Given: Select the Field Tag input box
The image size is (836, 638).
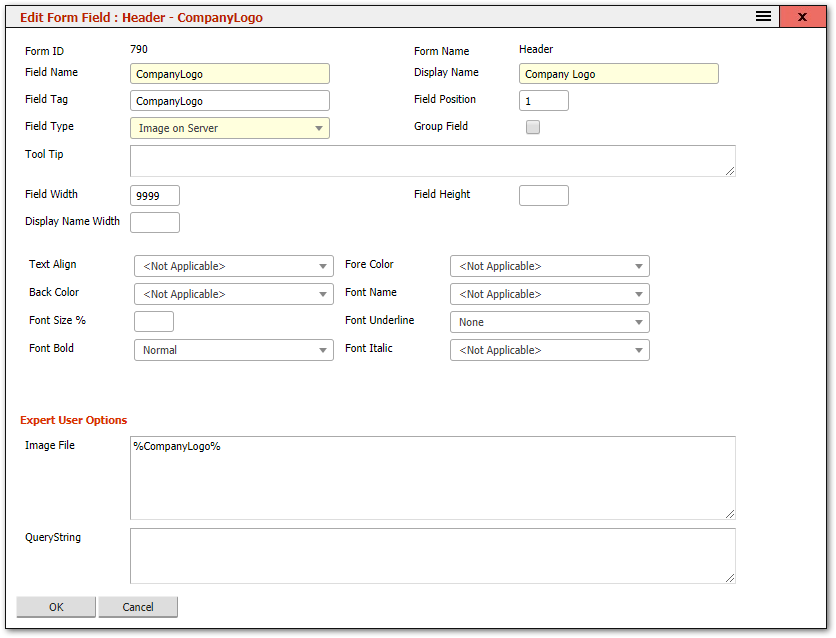Looking at the screenshot, I should [x=229, y=100].
